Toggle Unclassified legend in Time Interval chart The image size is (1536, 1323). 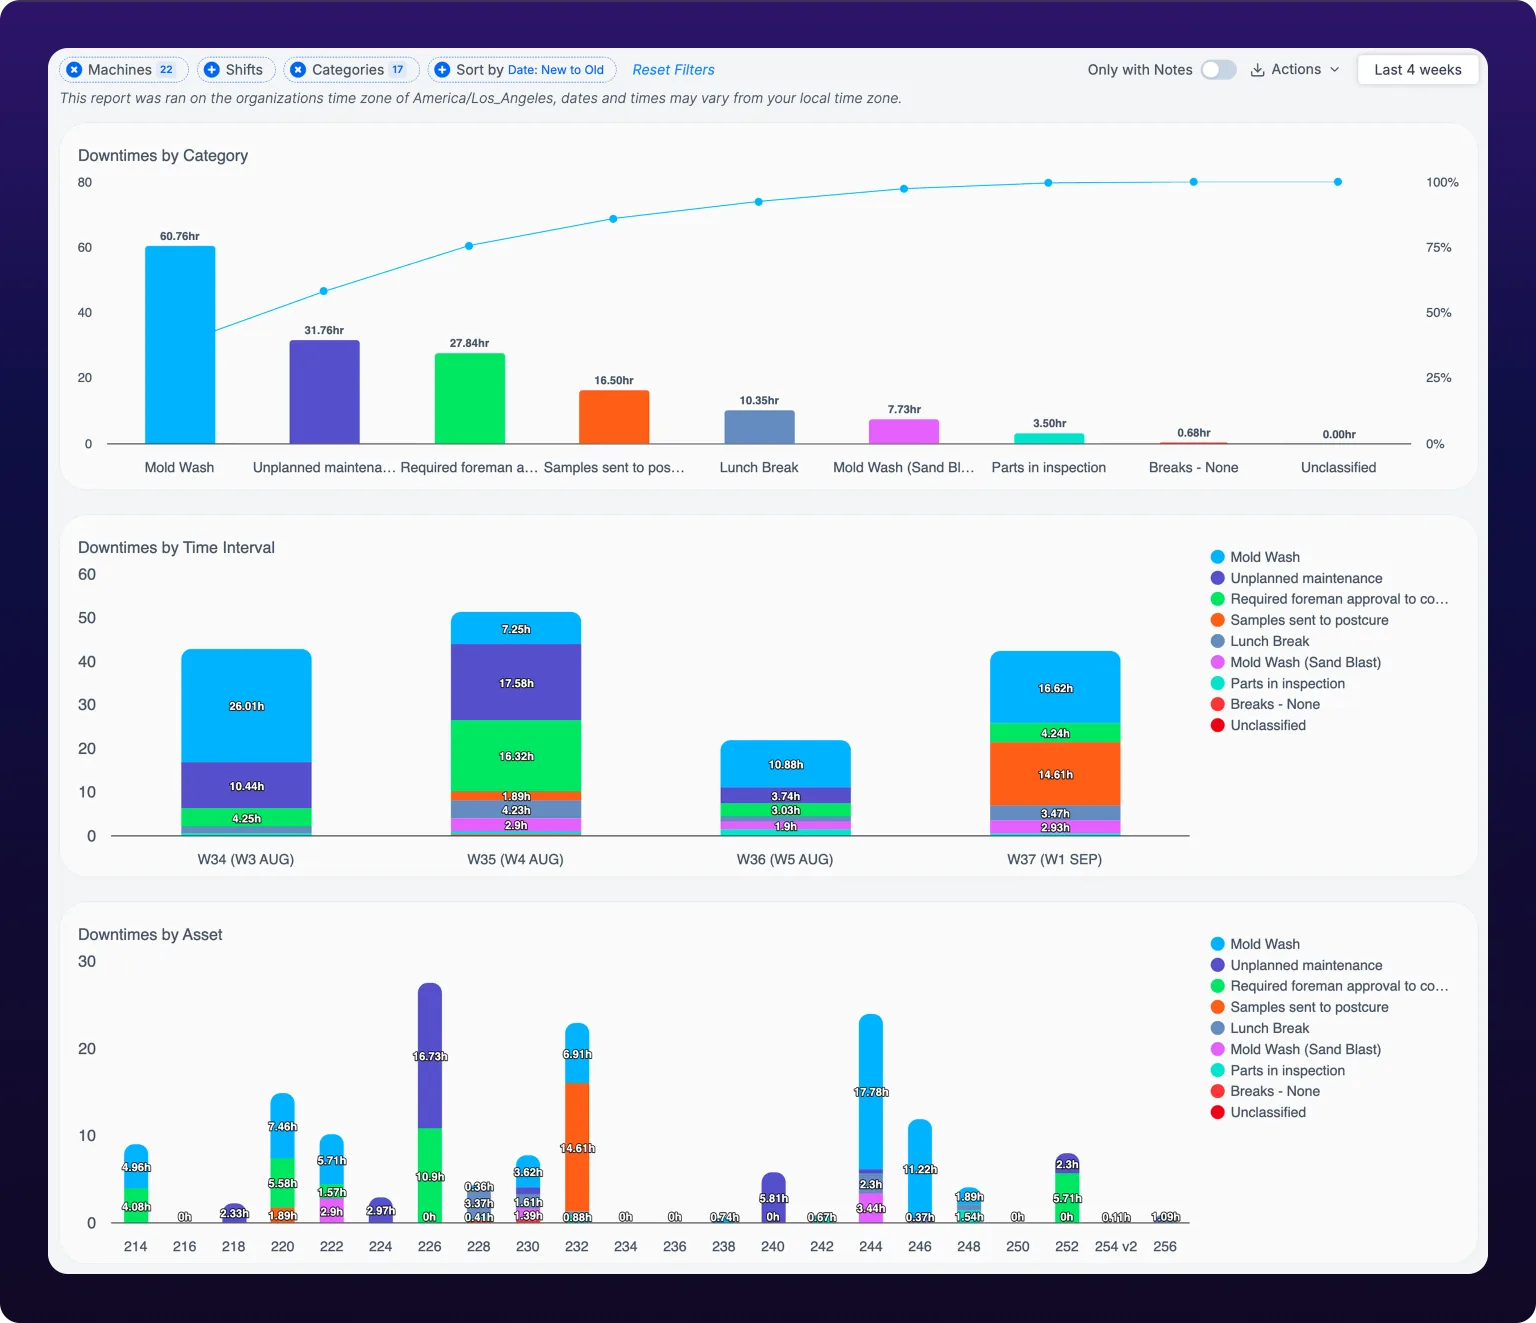click(x=1258, y=725)
